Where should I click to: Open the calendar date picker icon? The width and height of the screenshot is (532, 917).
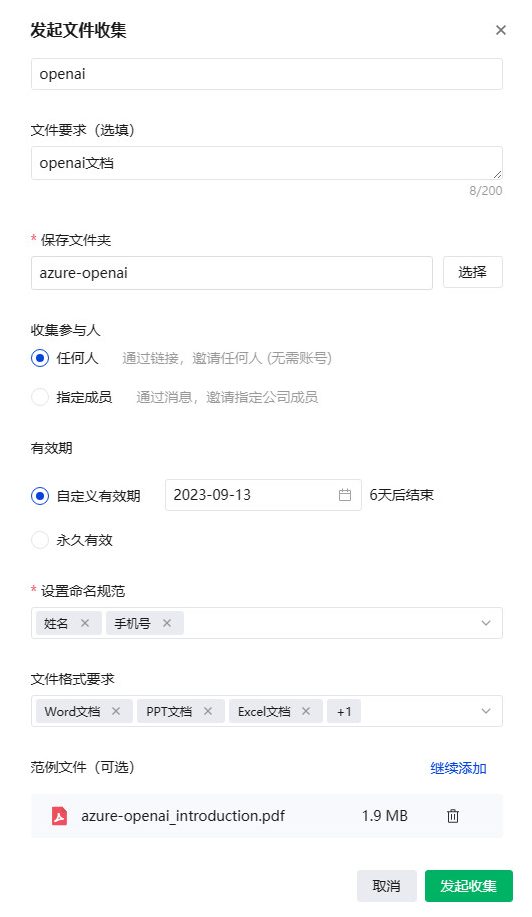(x=345, y=495)
